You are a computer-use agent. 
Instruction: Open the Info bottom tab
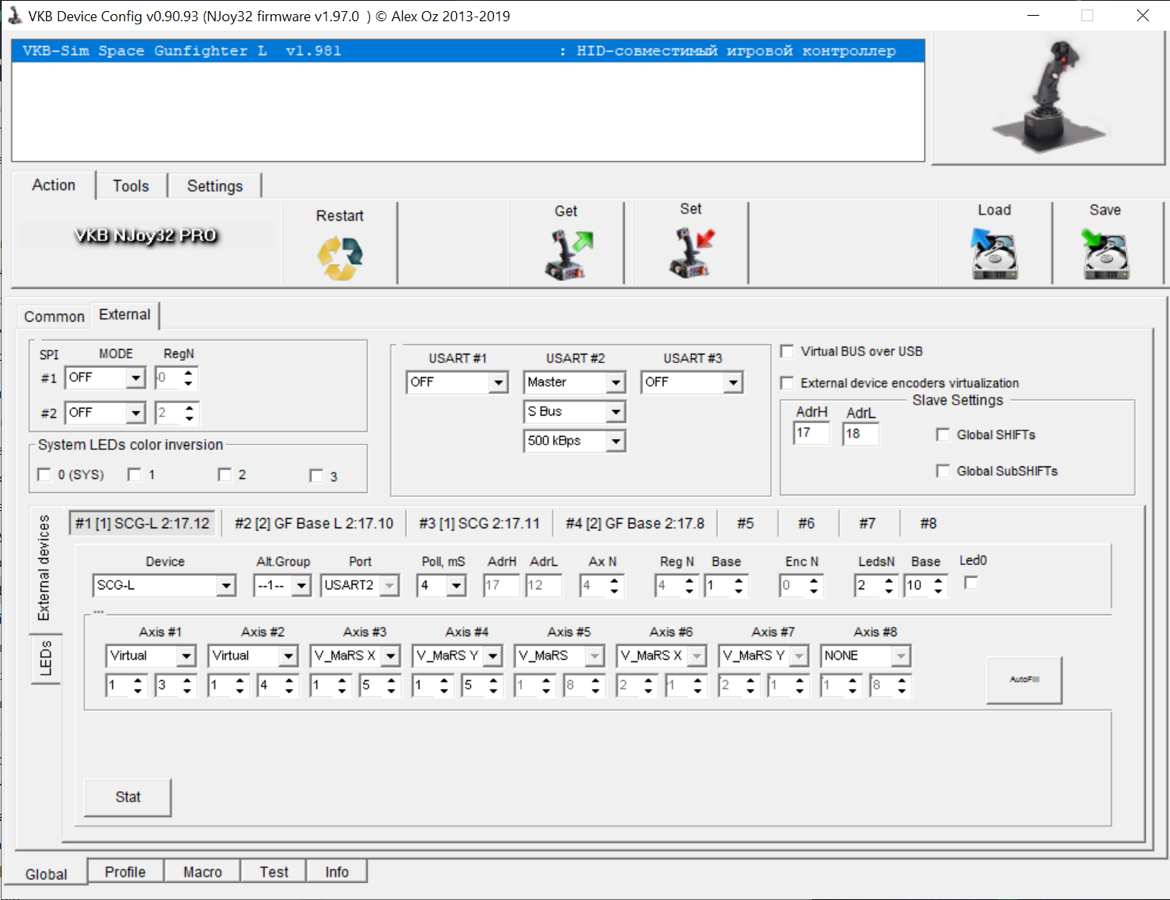[337, 872]
